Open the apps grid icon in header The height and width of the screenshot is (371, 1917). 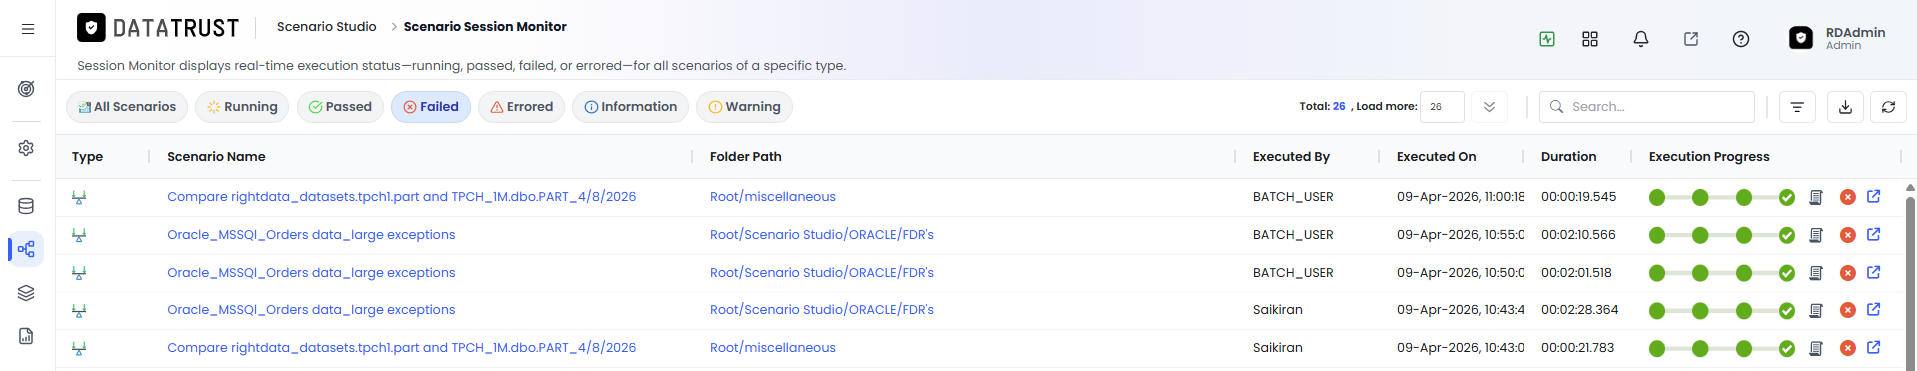[x=1590, y=39]
